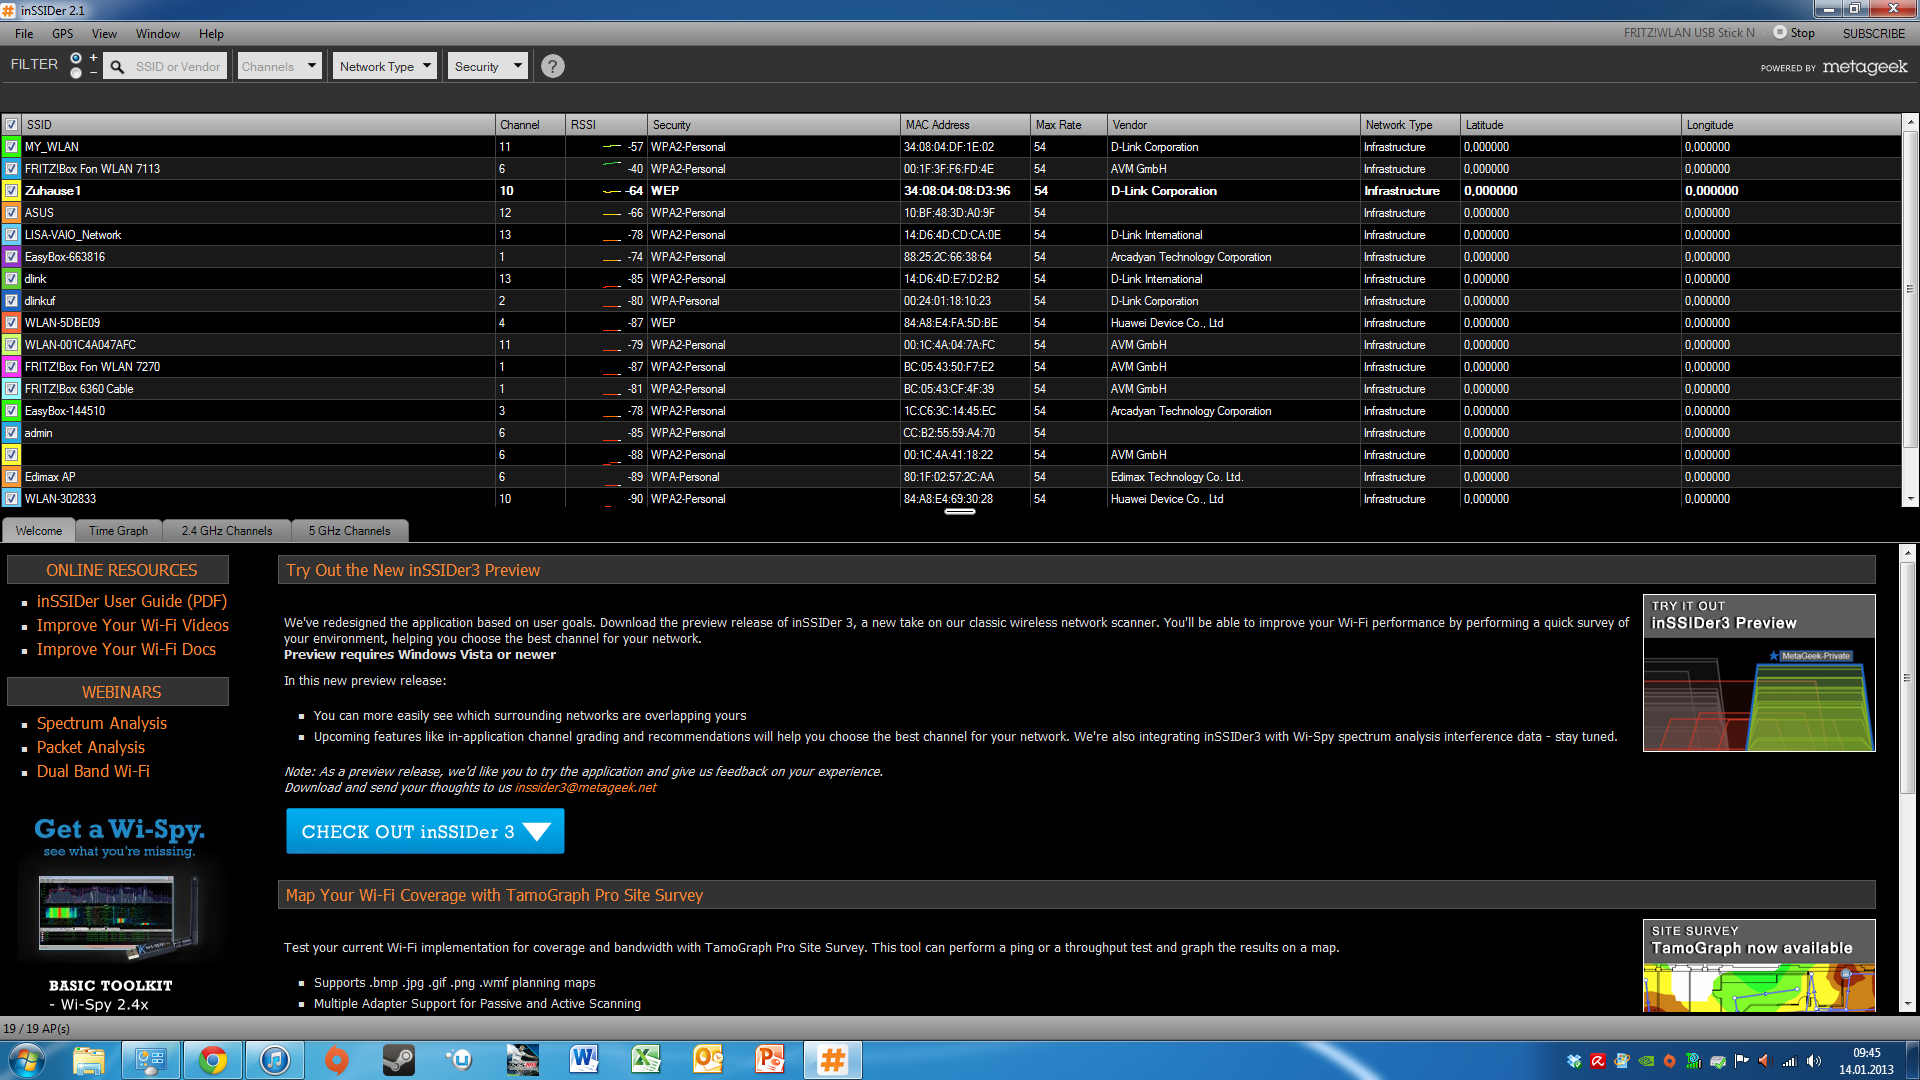Open Uplay from the taskbar
This screenshot has width=1920, height=1080.
[x=460, y=1060]
